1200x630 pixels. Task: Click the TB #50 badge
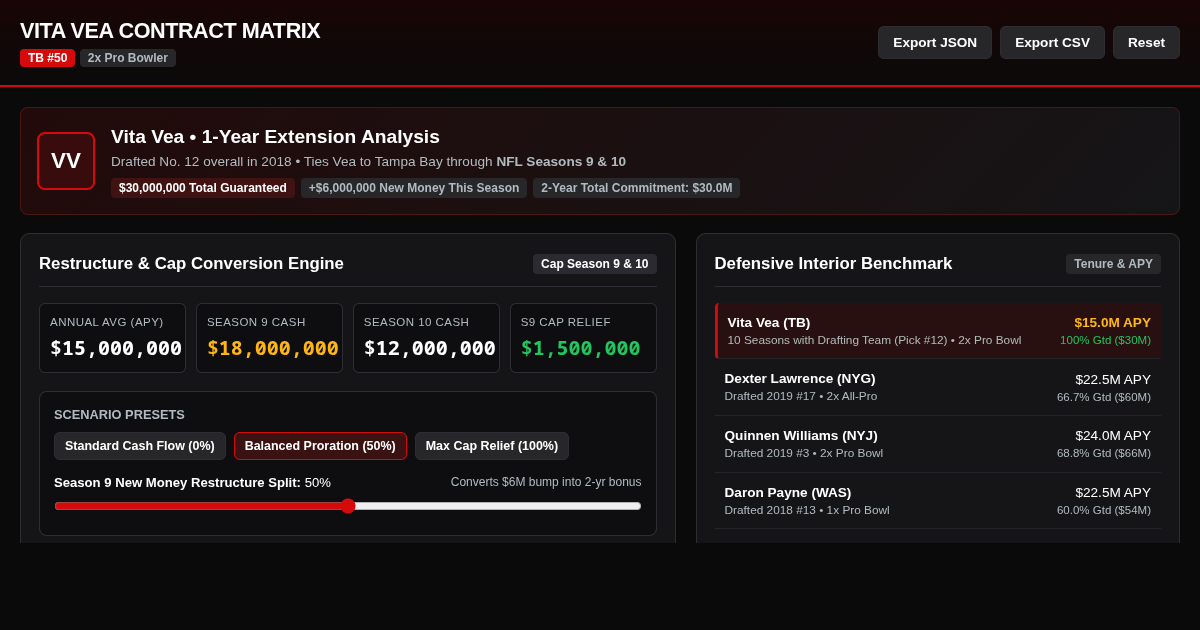[x=48, y=58]
